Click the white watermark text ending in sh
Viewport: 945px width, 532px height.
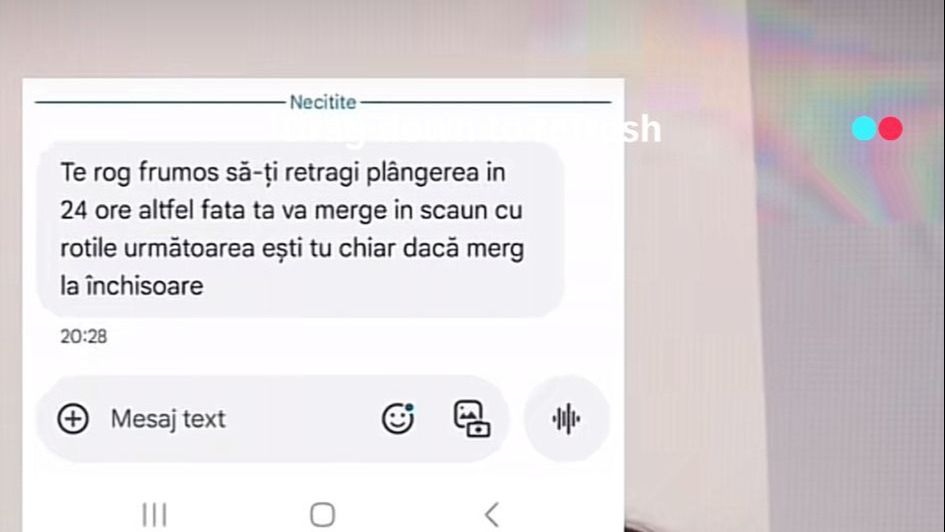pos(465,129)
